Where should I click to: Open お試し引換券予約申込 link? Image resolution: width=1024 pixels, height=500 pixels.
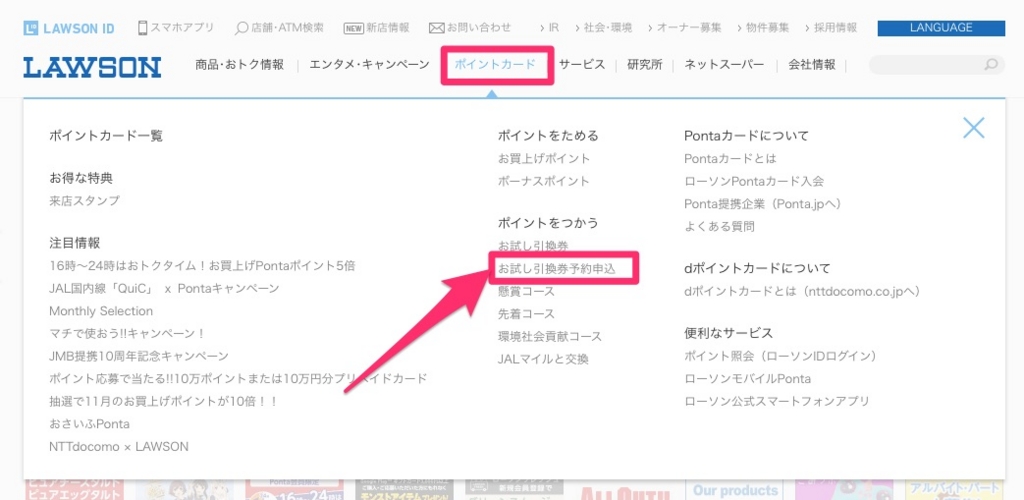tap(556, 268)
